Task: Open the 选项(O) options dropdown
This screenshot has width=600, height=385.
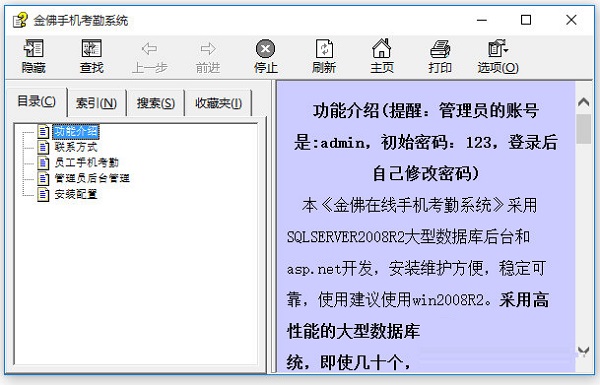Action: tap(498, 56)
